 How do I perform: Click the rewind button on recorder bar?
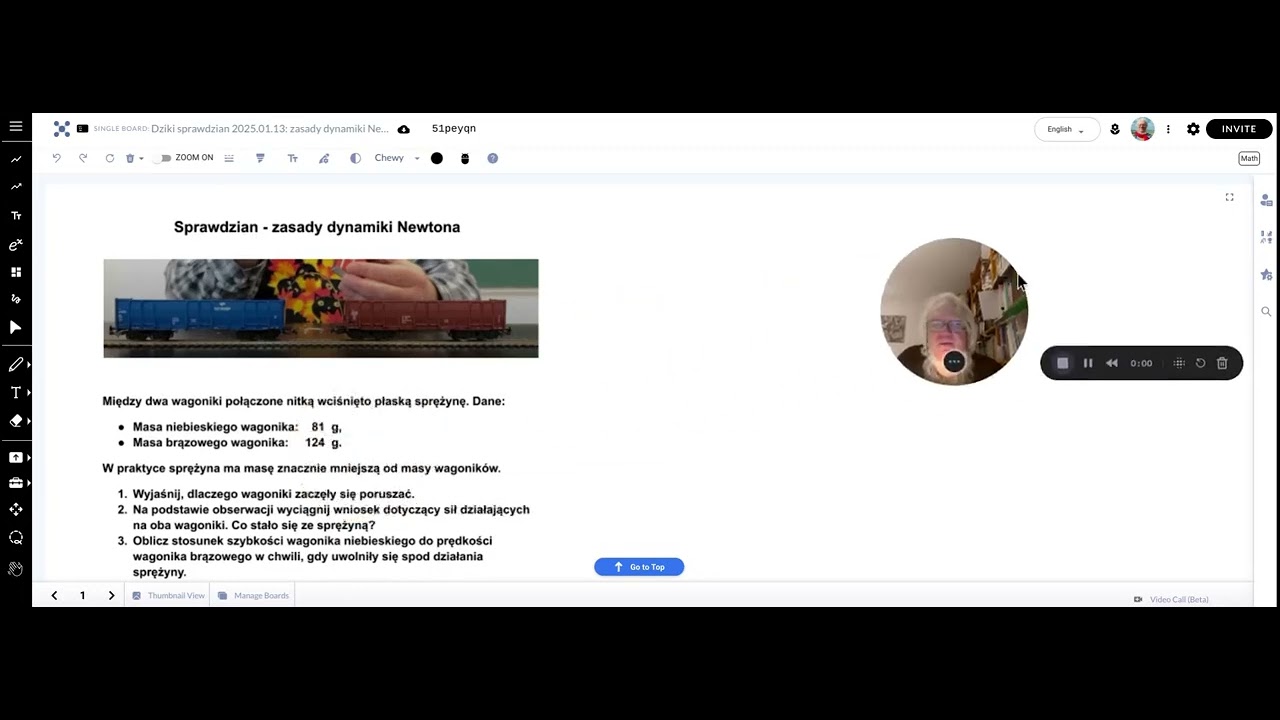coord(1112,363)
